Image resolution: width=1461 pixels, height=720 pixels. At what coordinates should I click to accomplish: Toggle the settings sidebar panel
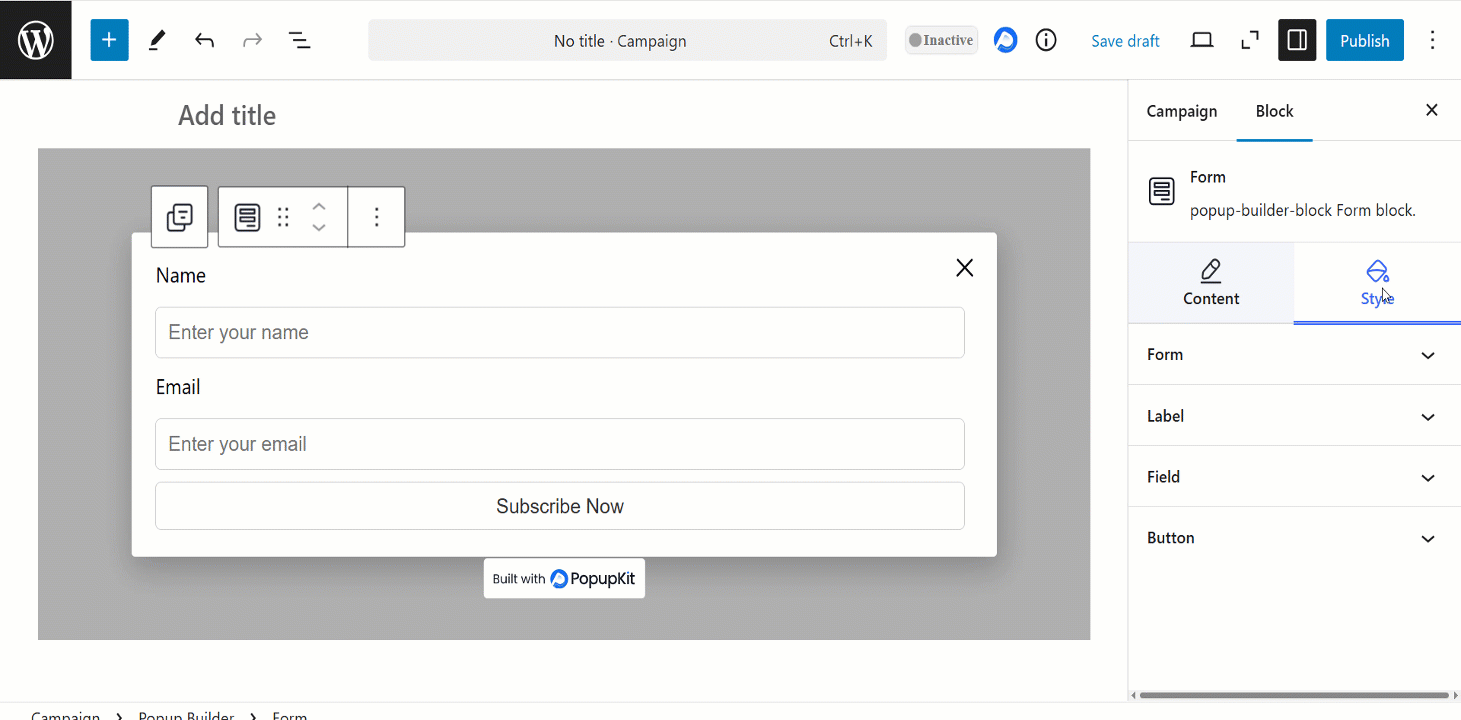(x=1297, y=40)
